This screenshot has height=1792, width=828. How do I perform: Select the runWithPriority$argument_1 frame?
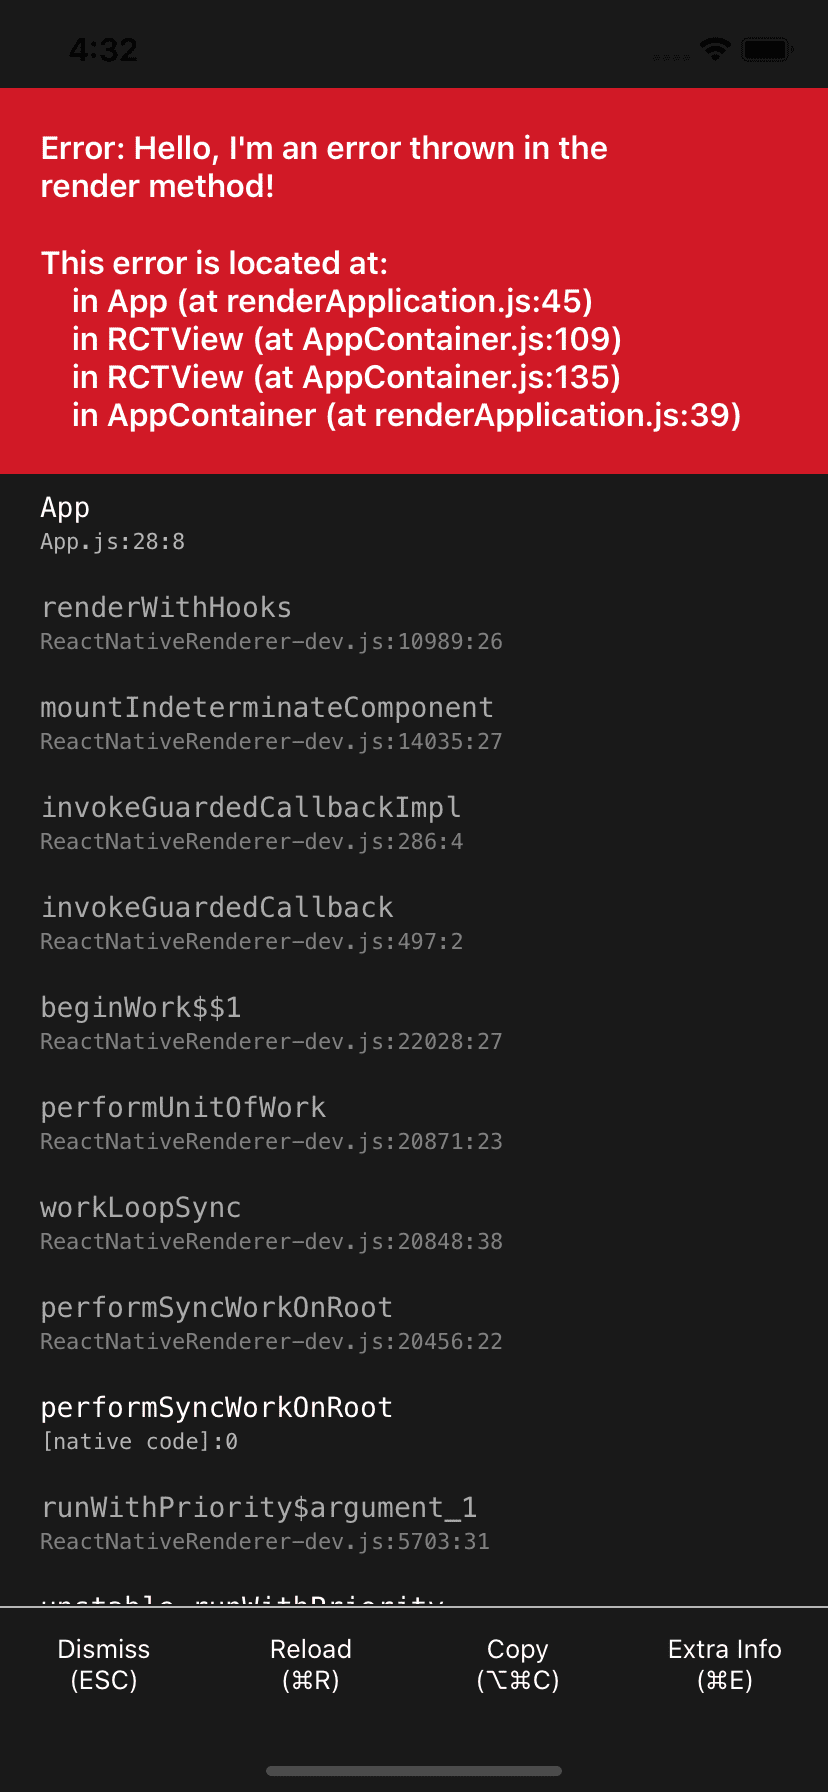tap(264, 1523)
